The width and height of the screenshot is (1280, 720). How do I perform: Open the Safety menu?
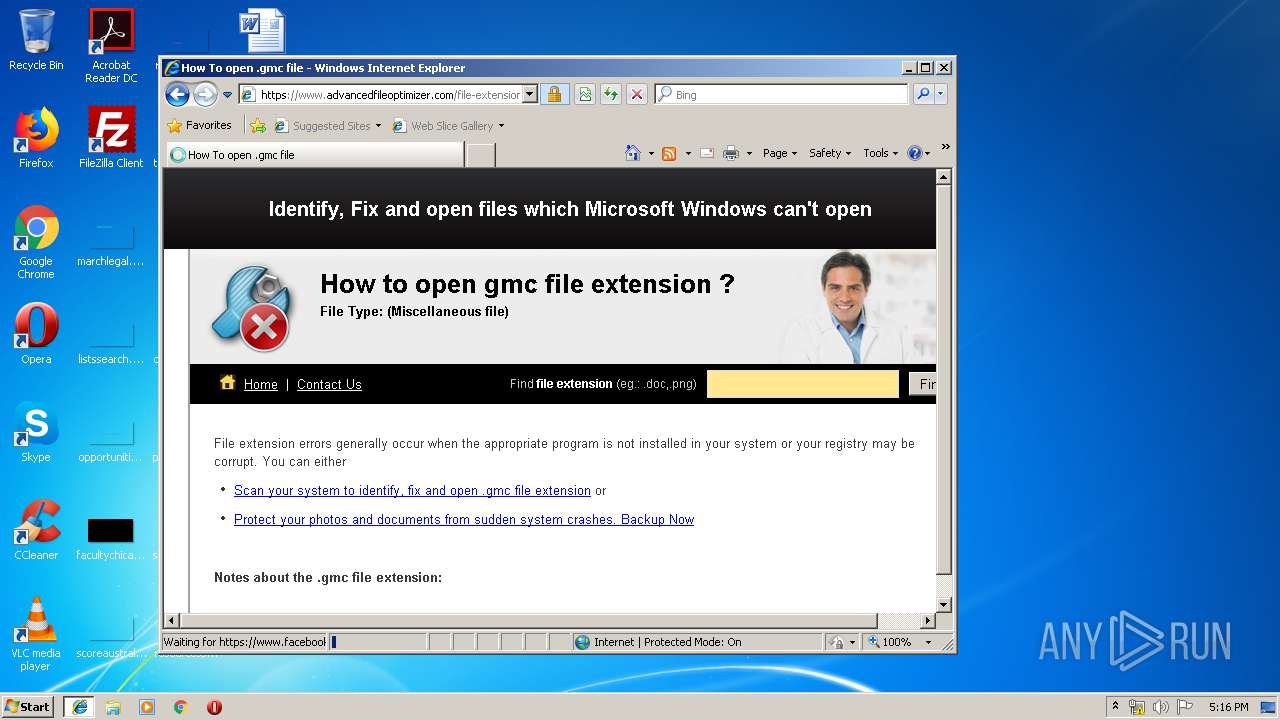pyautogui.click(x=830, y=153)
